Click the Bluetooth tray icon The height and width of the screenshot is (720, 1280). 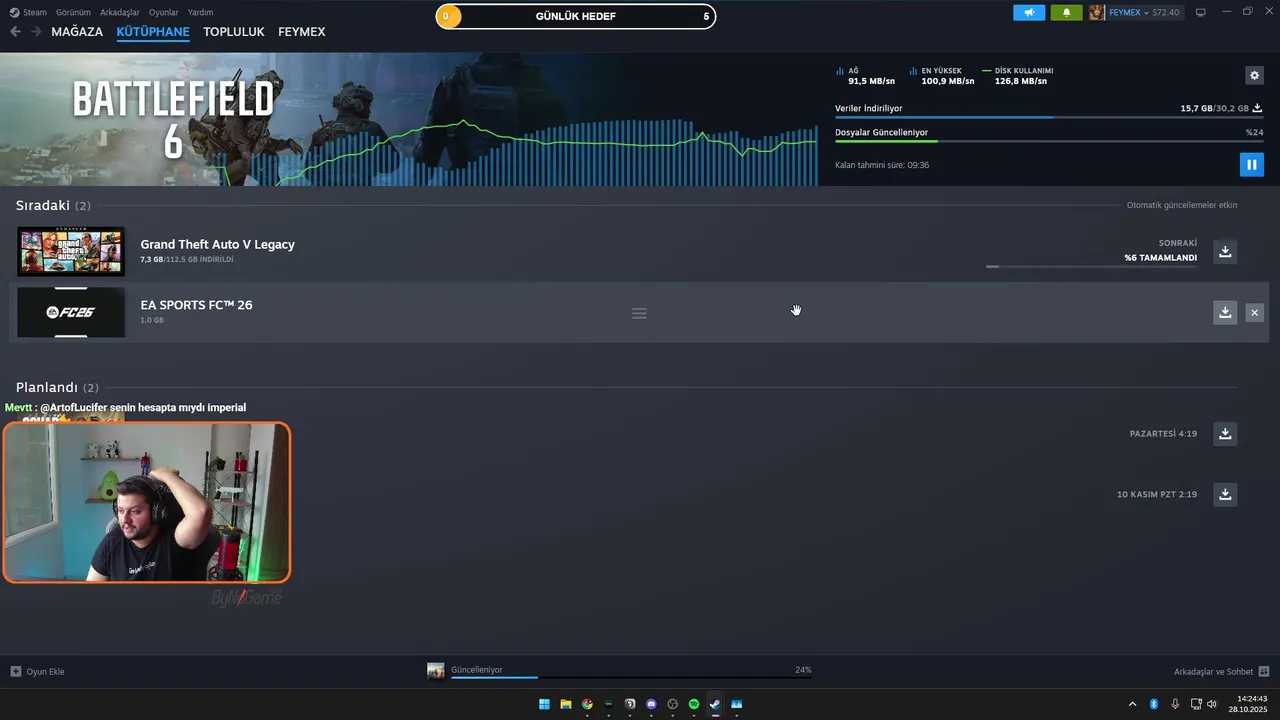(x=1153, y=704)
